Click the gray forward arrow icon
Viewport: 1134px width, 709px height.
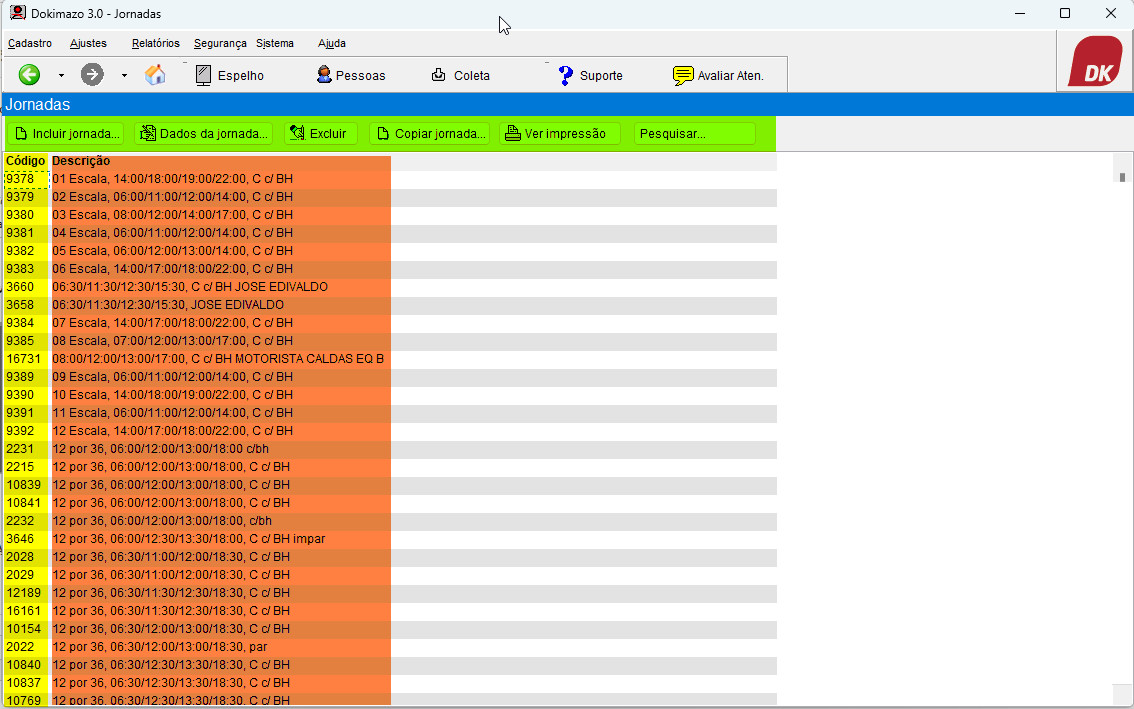coord(92,75)
